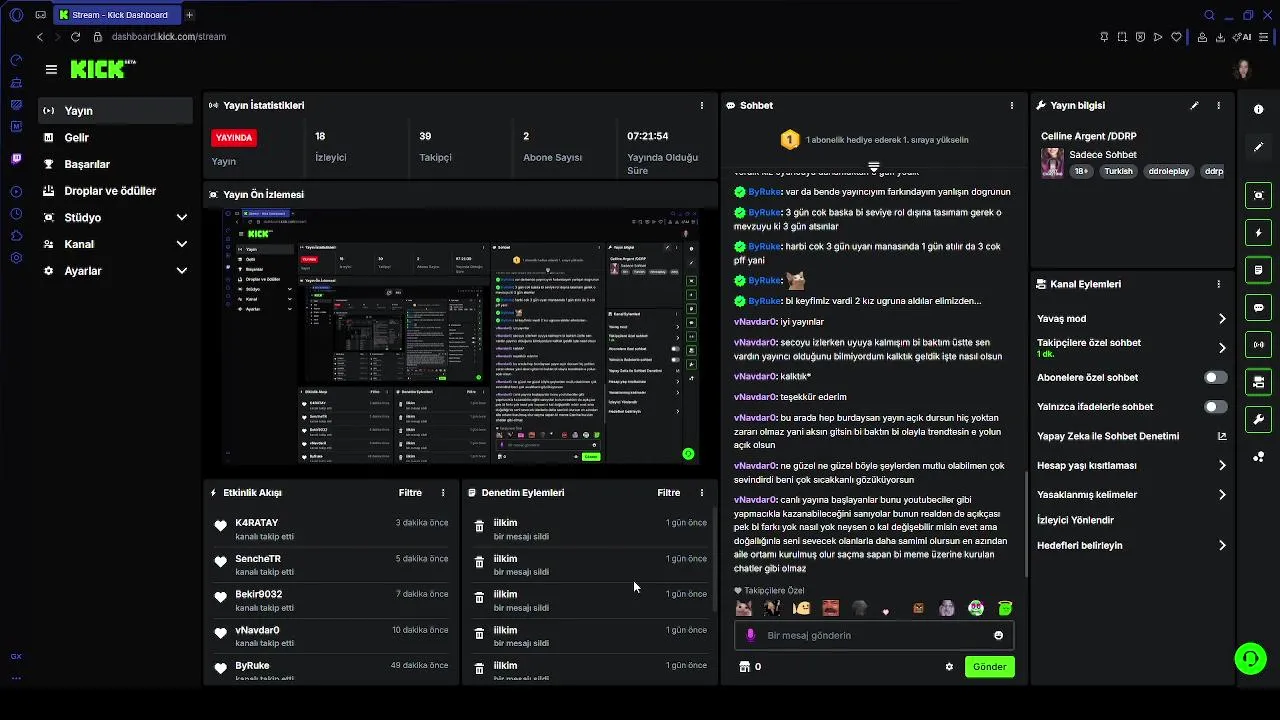Image resolution: width=1280 pixels, height=720 pixels.
Task: Click the stream preview thumbnail
Action: 460,336
